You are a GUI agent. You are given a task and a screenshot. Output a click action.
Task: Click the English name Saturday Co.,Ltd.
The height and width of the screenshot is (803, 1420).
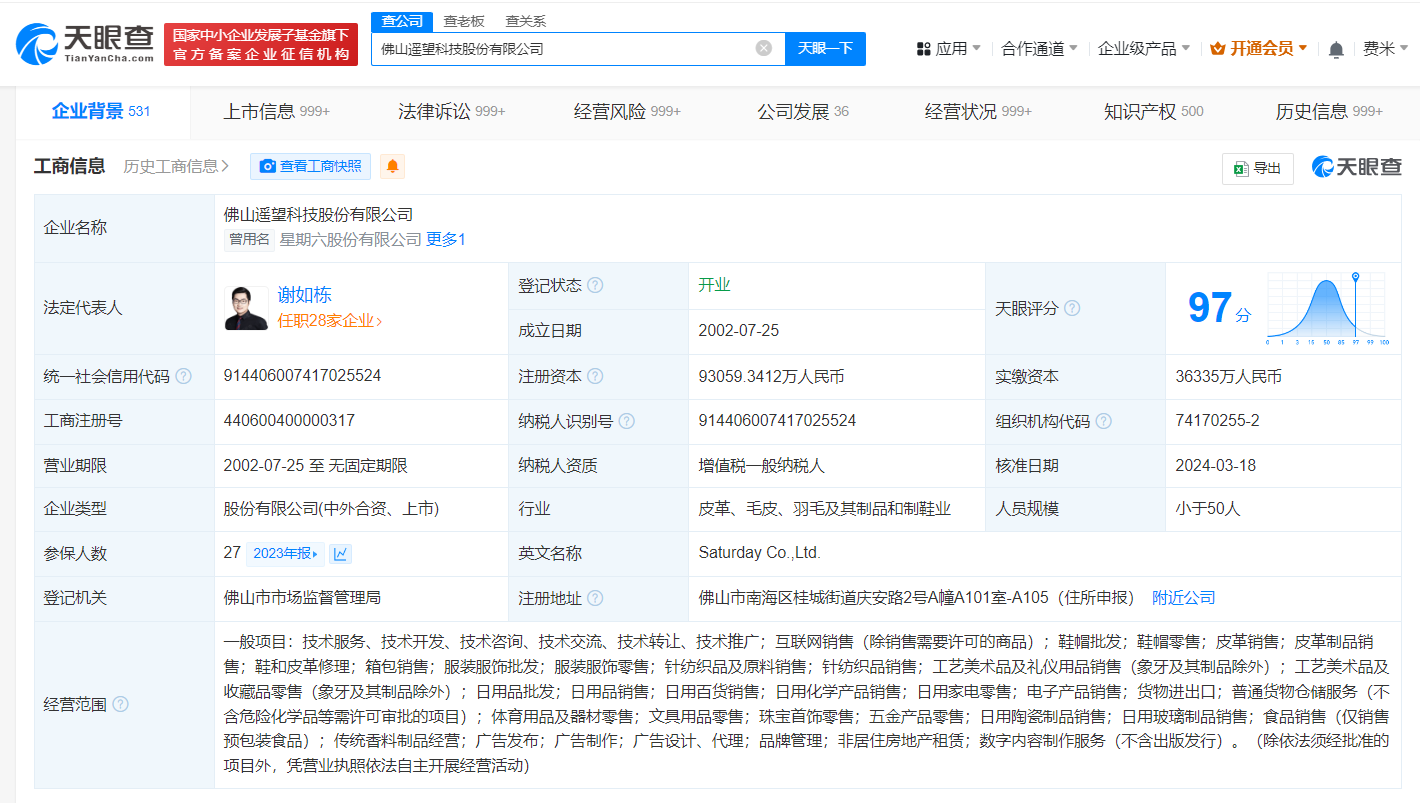(759, 553)
